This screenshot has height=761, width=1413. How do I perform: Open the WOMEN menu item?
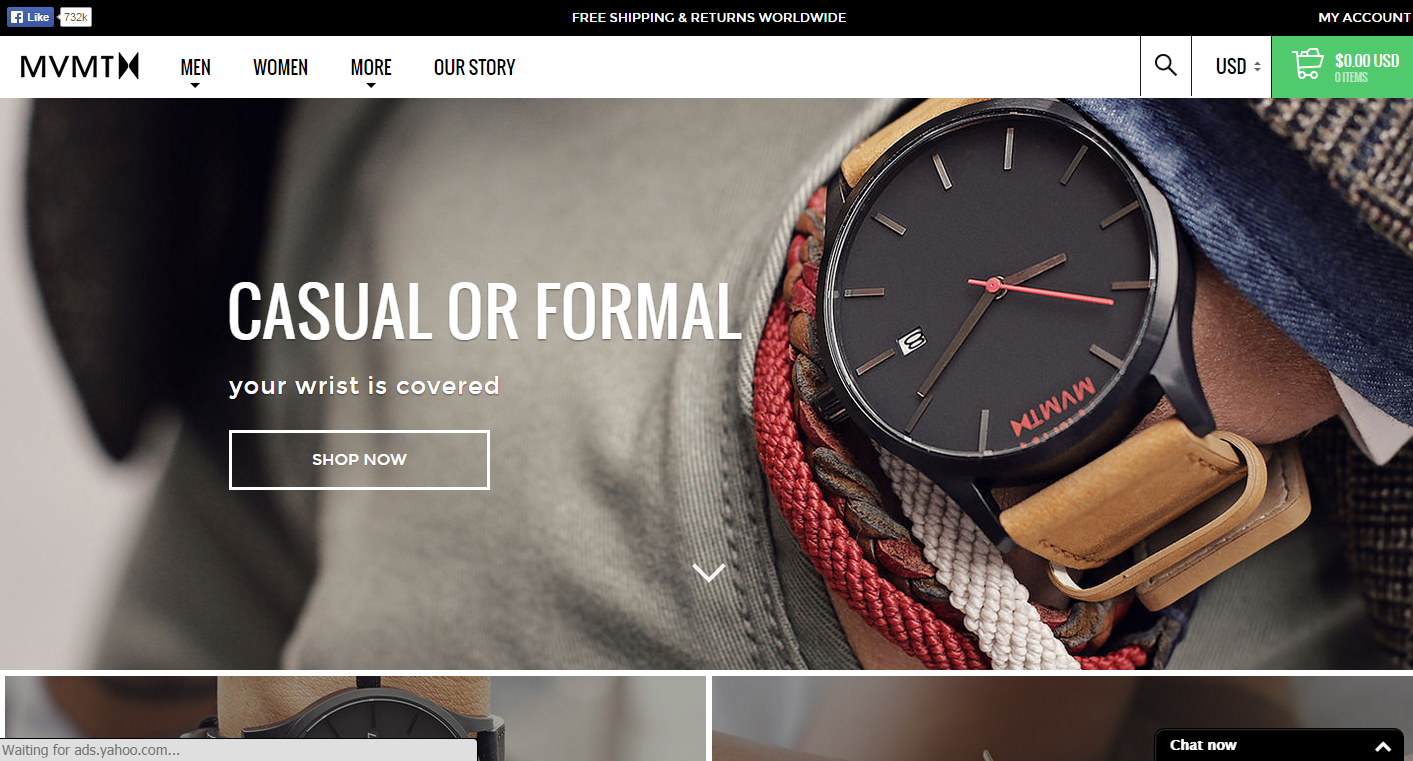[281, 67]
